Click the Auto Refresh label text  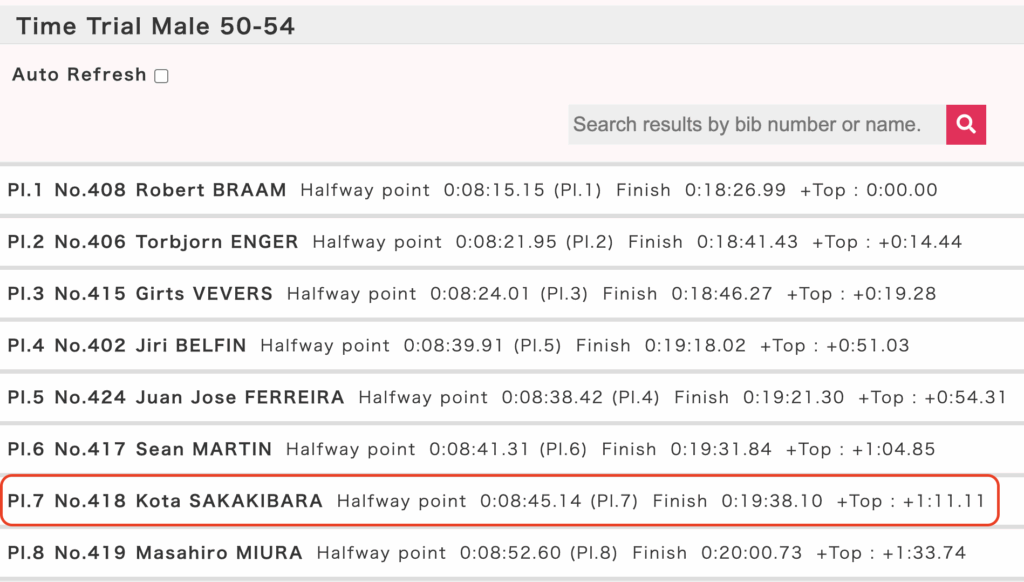(x=79, y=74)
